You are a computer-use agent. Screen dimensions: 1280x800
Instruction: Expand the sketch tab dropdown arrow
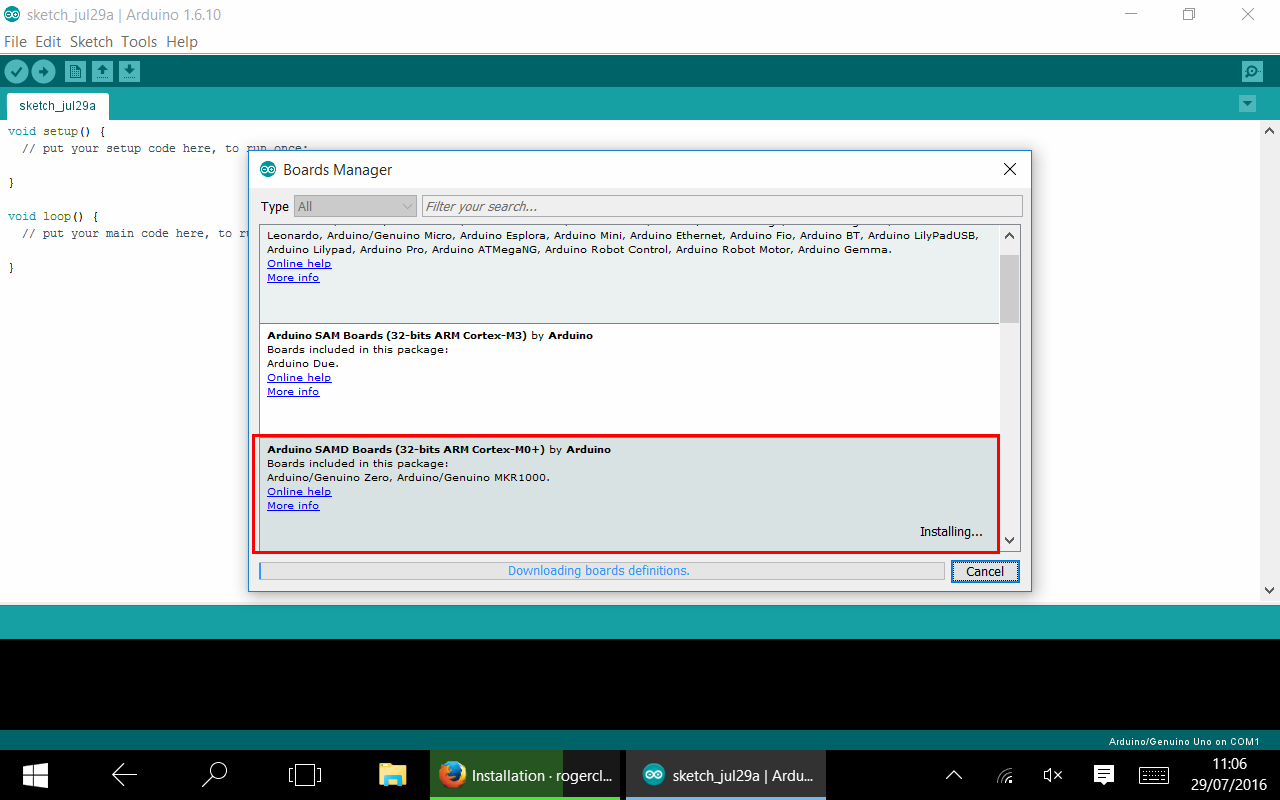click(1247, 104)
